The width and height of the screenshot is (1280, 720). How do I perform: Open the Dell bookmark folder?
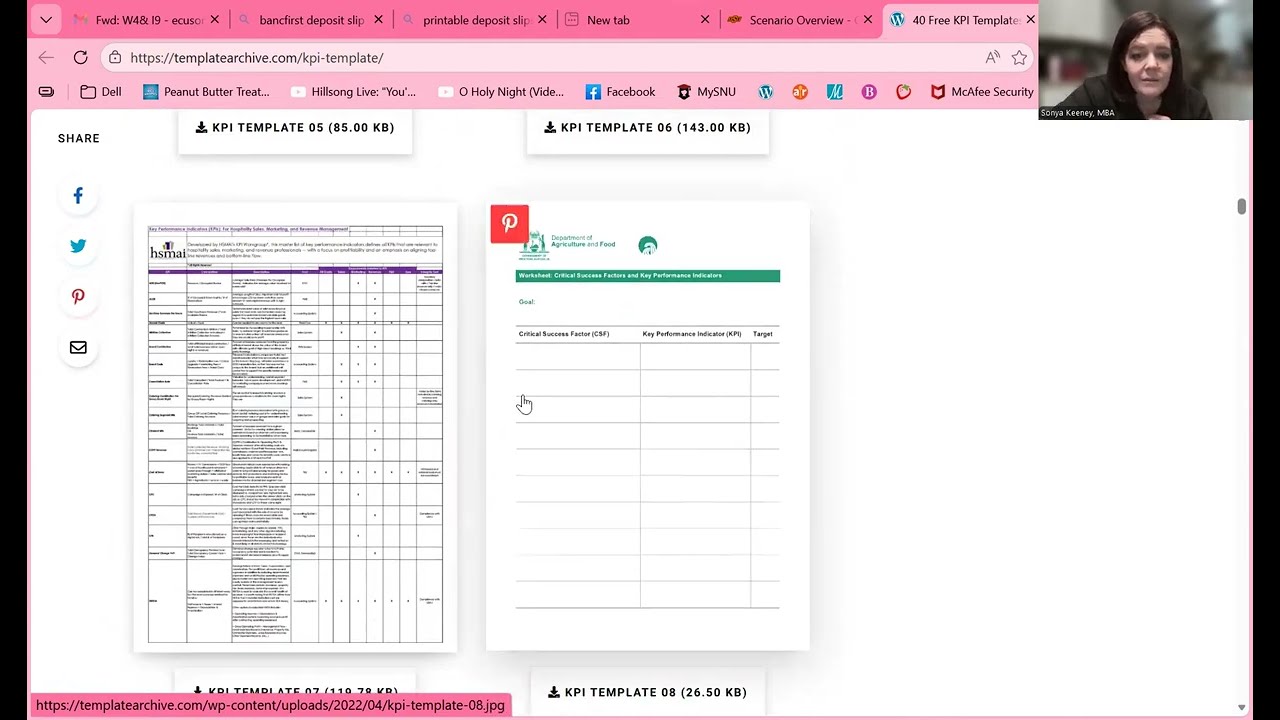(101, 92)
